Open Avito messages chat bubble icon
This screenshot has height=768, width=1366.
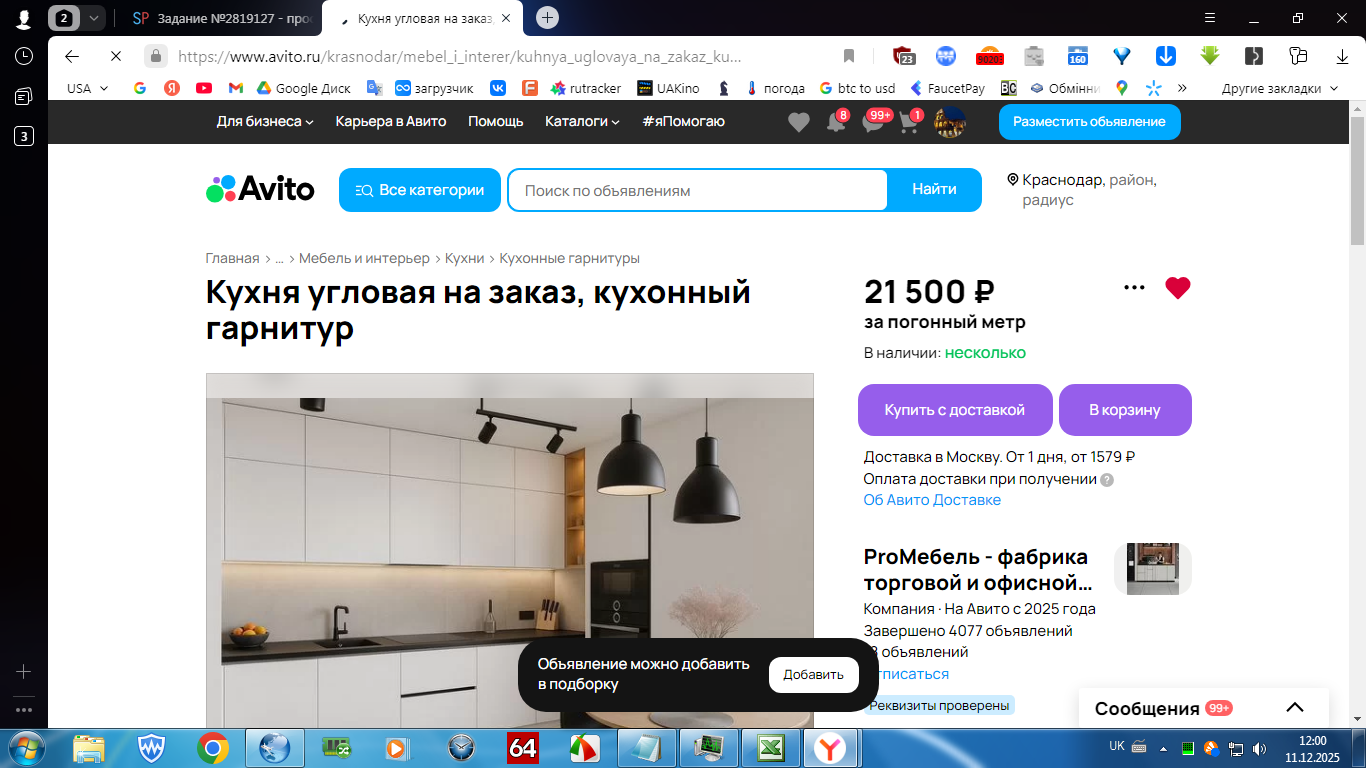(874, 121)
